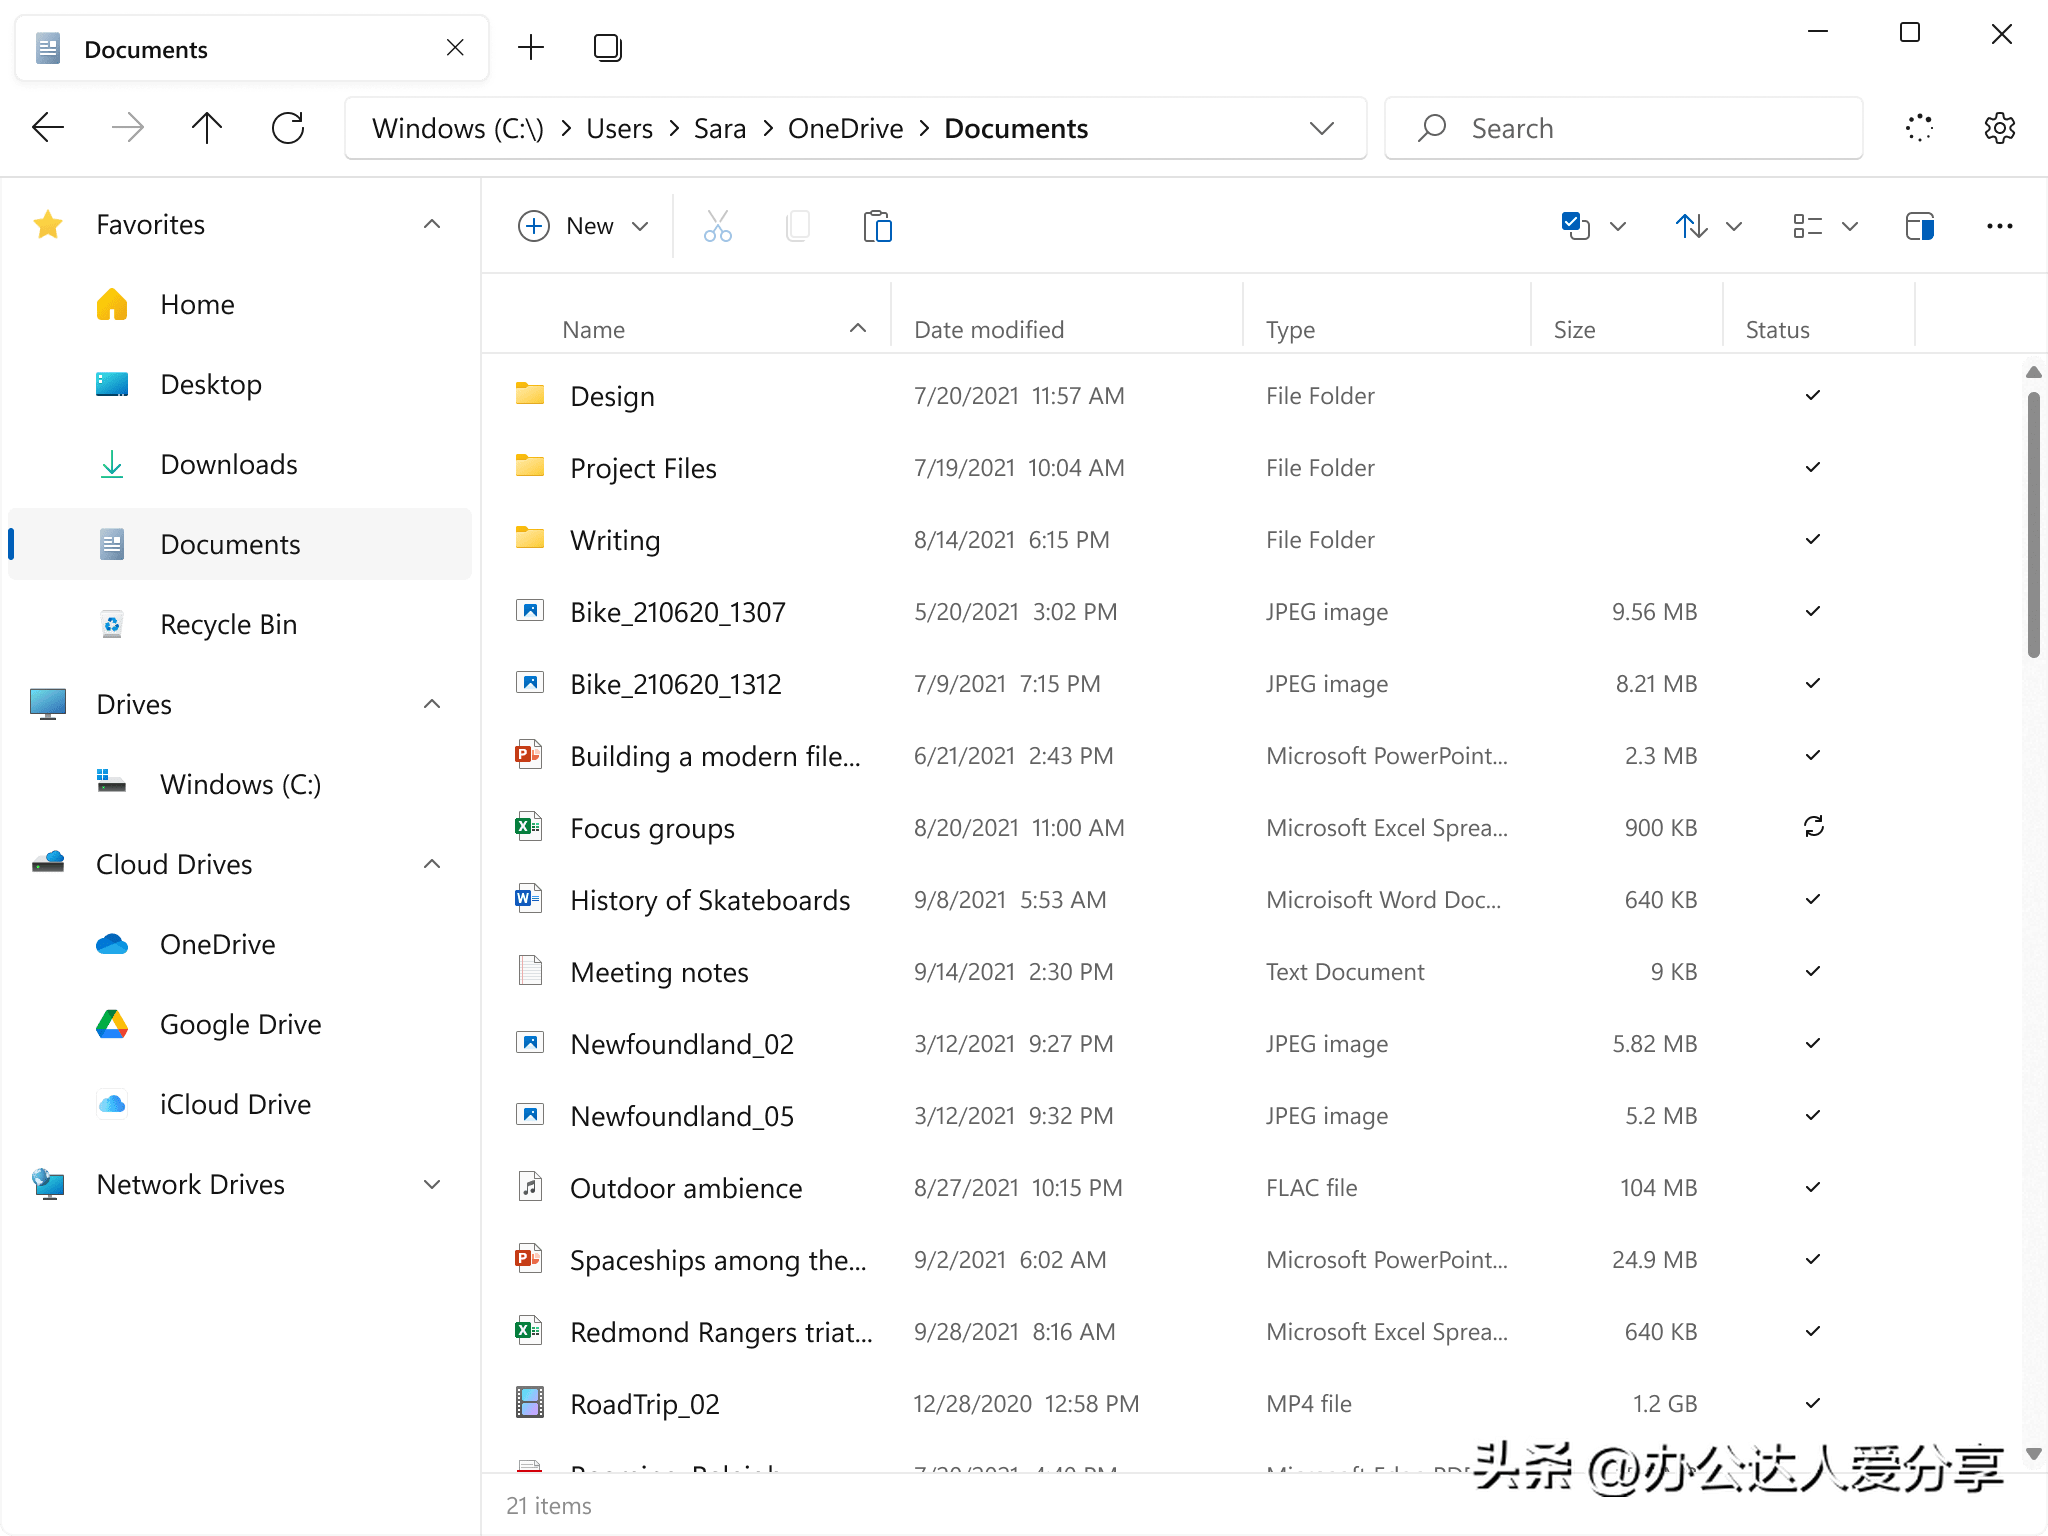Click OneDrive in the breadcrumb path
The image size is (2048, 1536).
click(845, 128)
